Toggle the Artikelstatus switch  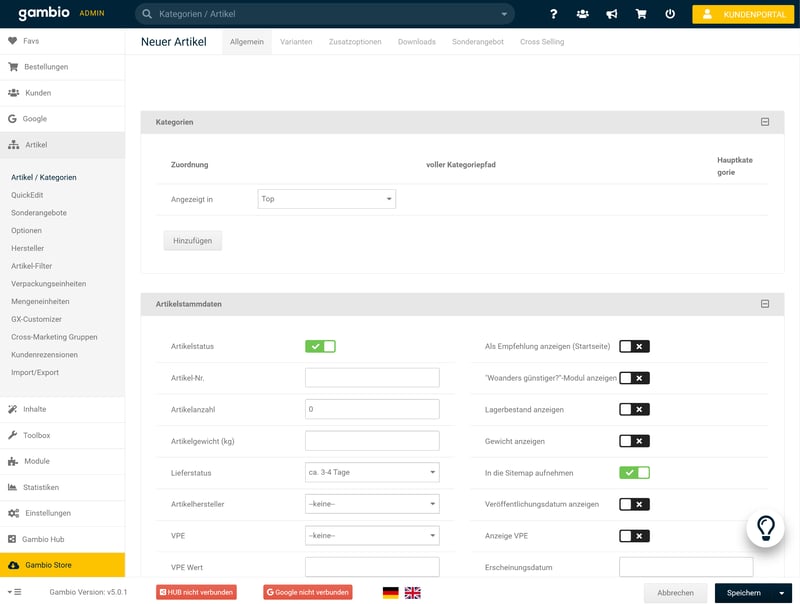pyautogui.click(x=320, y=346)
